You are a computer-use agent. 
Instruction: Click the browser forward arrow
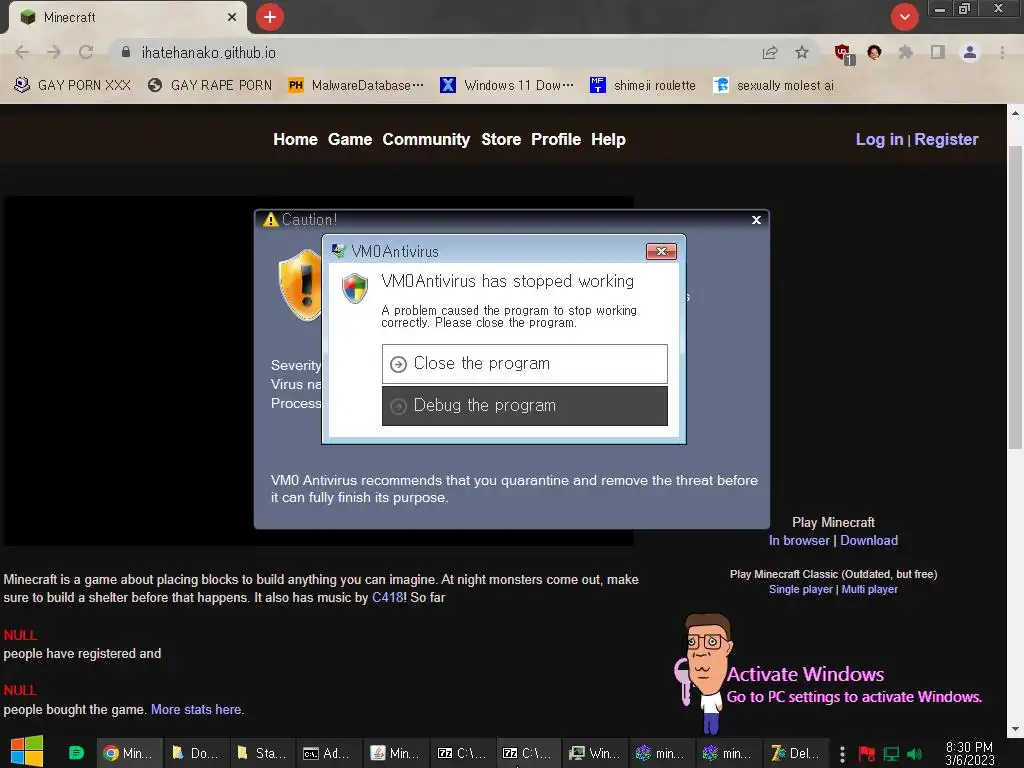tap(54, 52)
